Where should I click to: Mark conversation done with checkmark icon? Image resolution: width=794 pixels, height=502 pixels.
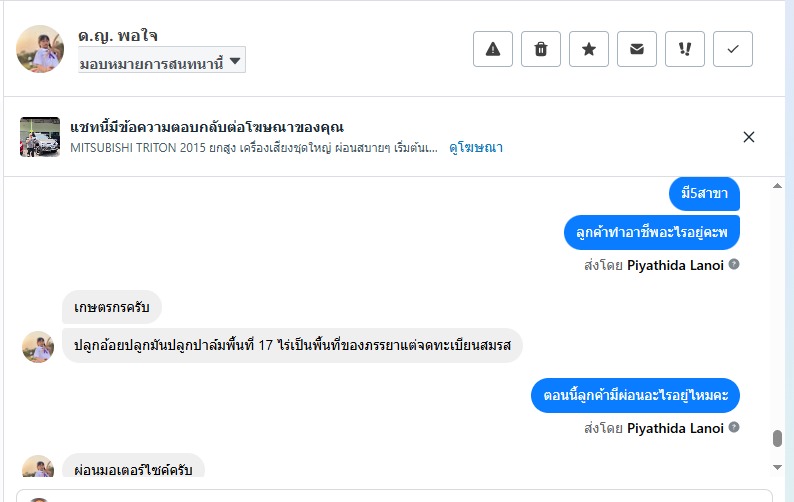click(733, 49)
